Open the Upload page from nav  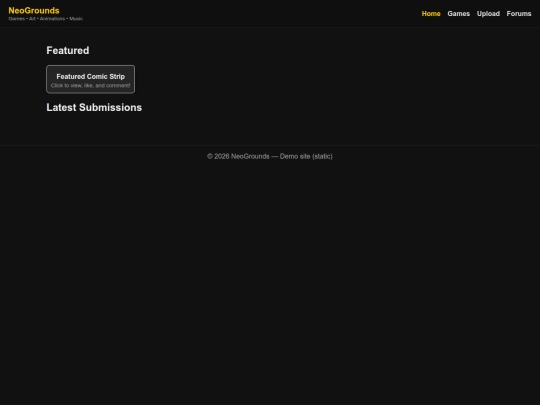click(488, 14)
